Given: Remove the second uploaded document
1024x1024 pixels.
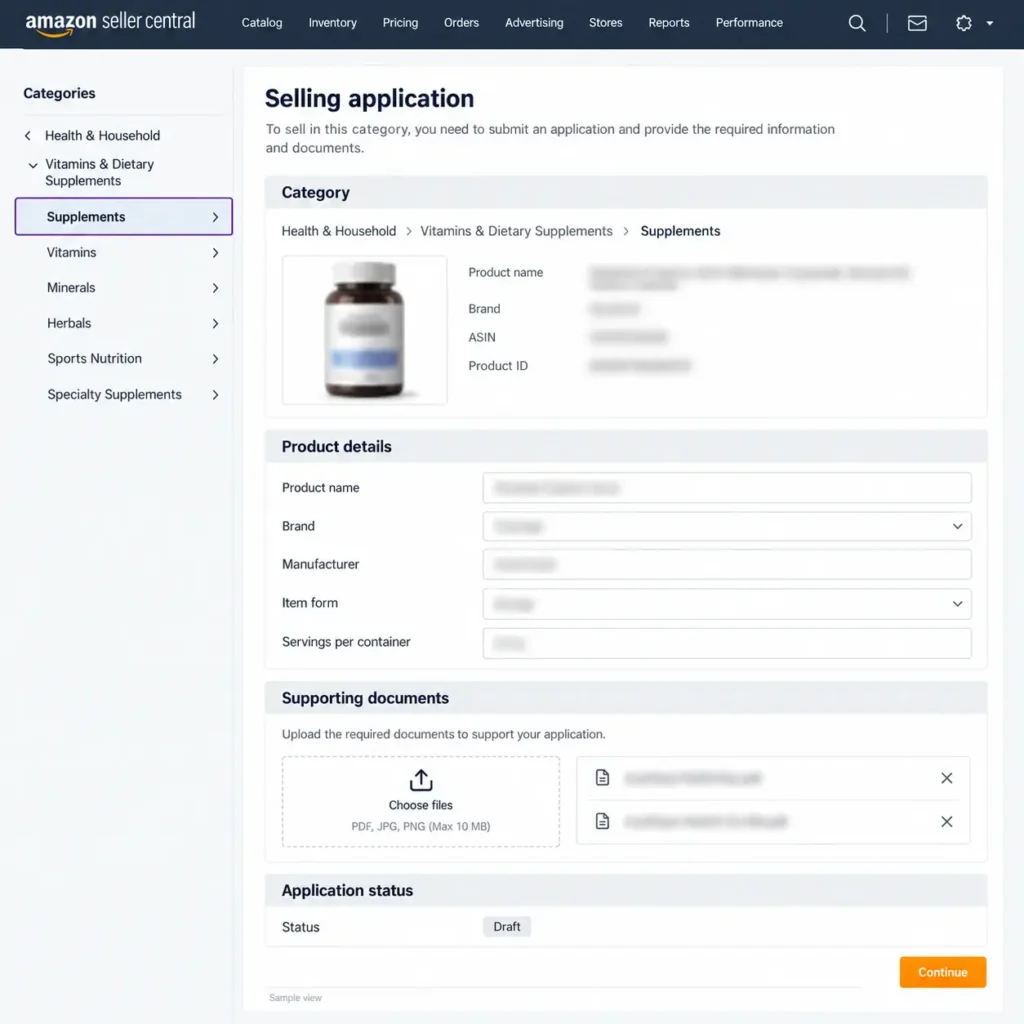Looking at the screenshot, I should 946,822.
